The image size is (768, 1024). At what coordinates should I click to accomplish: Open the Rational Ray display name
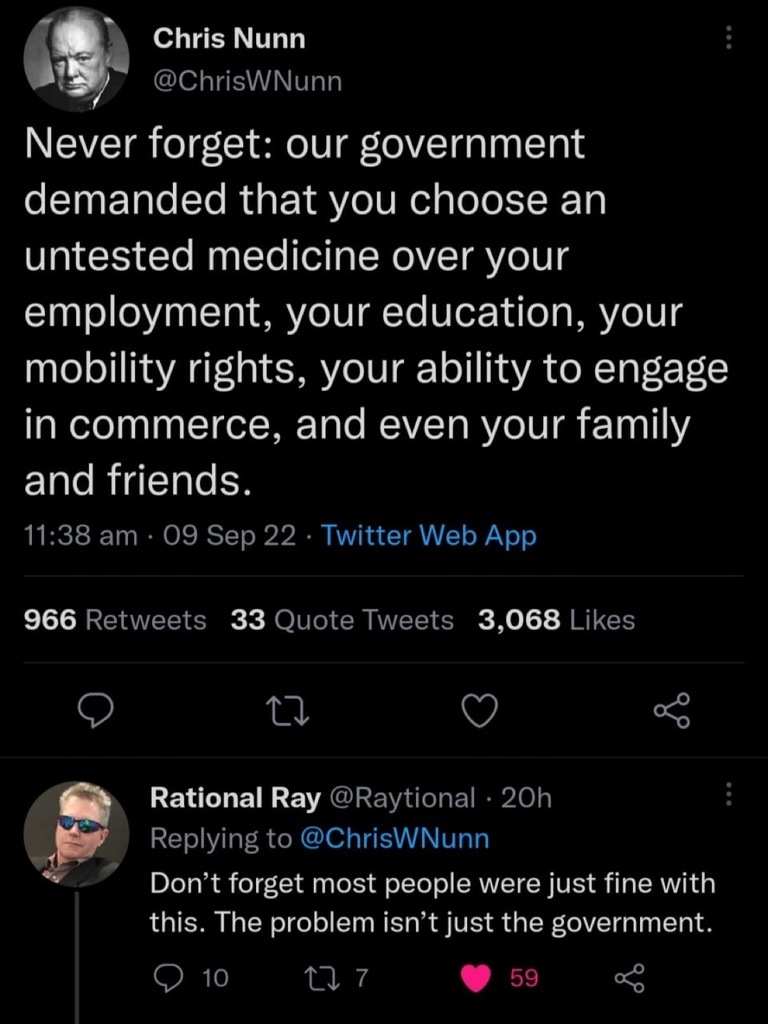[235, 797]
